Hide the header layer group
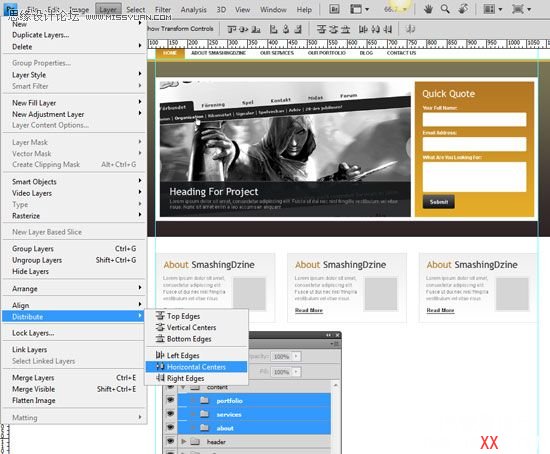Screen dimensions: 550x454 (x=170, y=441)
